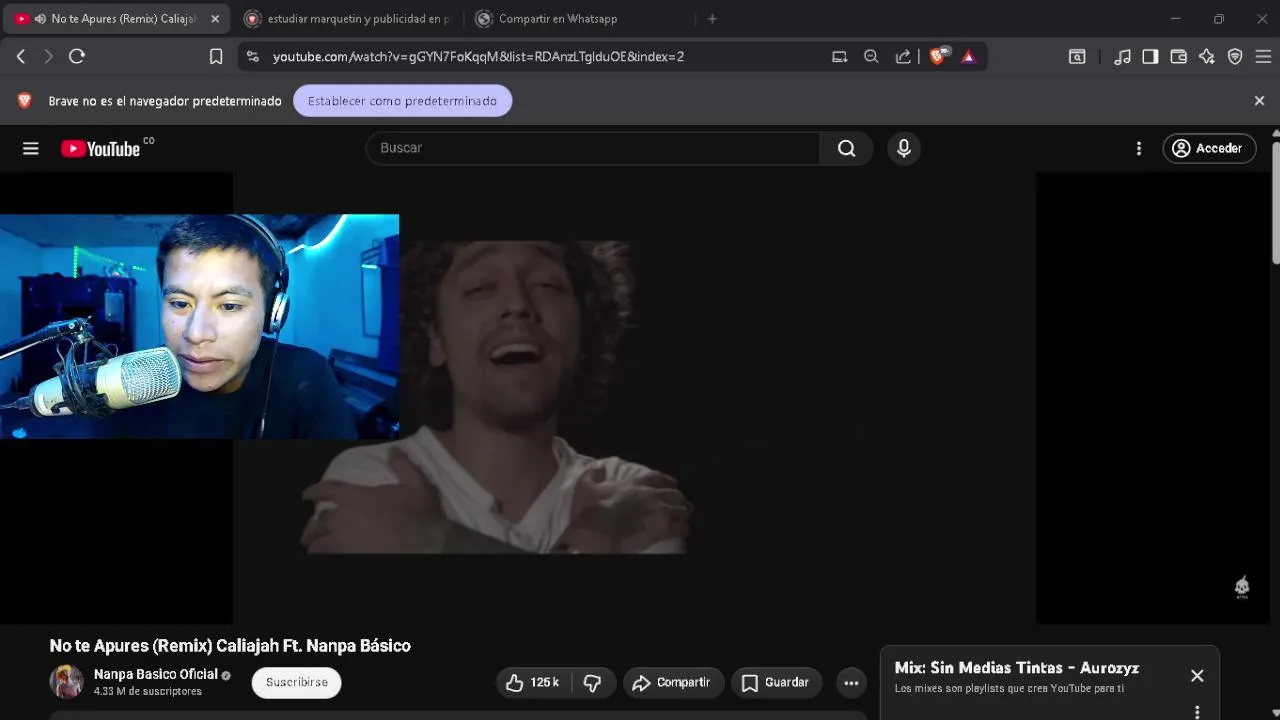
Task: Click the search magnifier button
Action: [x=846, y=148]
